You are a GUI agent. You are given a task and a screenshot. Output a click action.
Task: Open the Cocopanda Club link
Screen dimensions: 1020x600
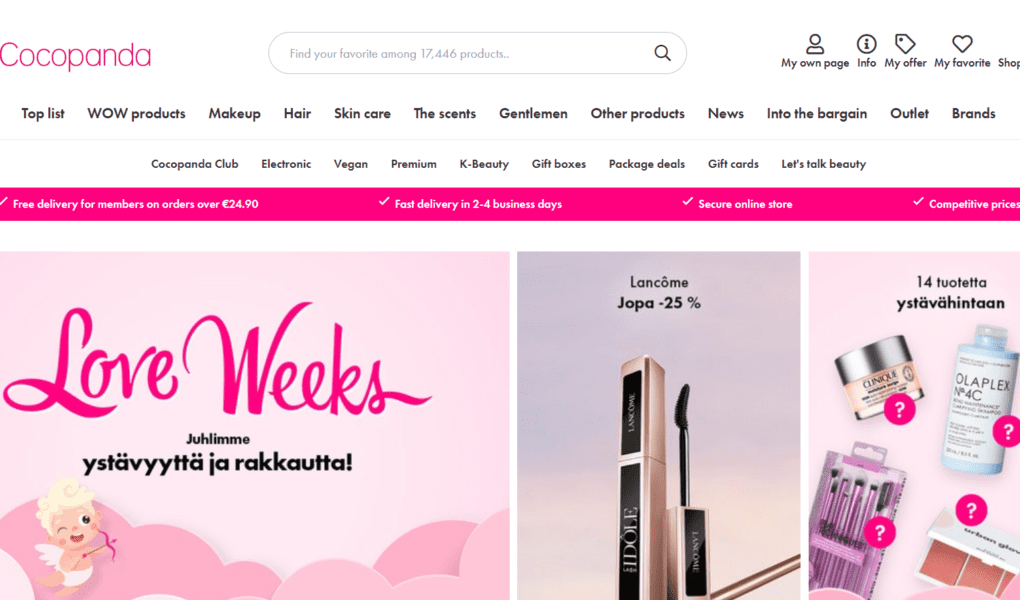tap(195, 164)
